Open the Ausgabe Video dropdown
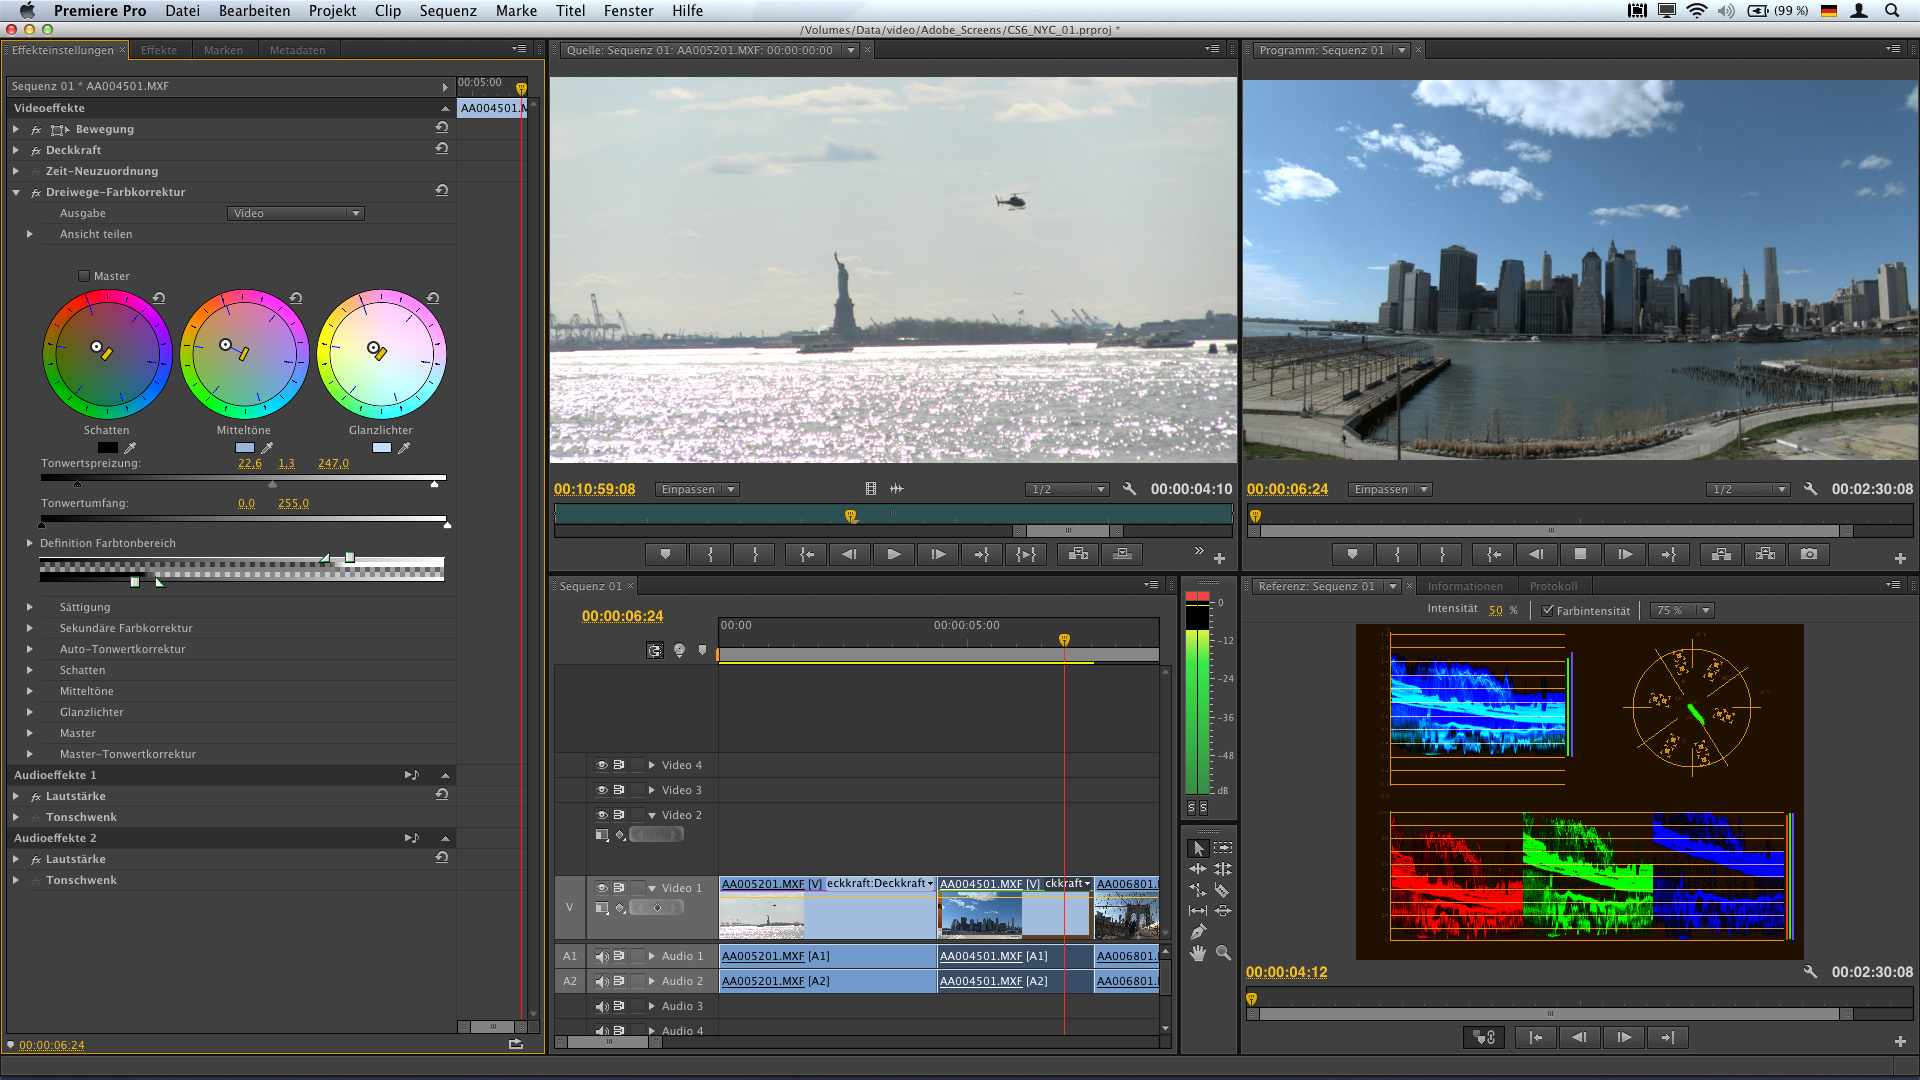Image resolution: width=1920 pixels, height=1080 pixels. coord(295,213)
